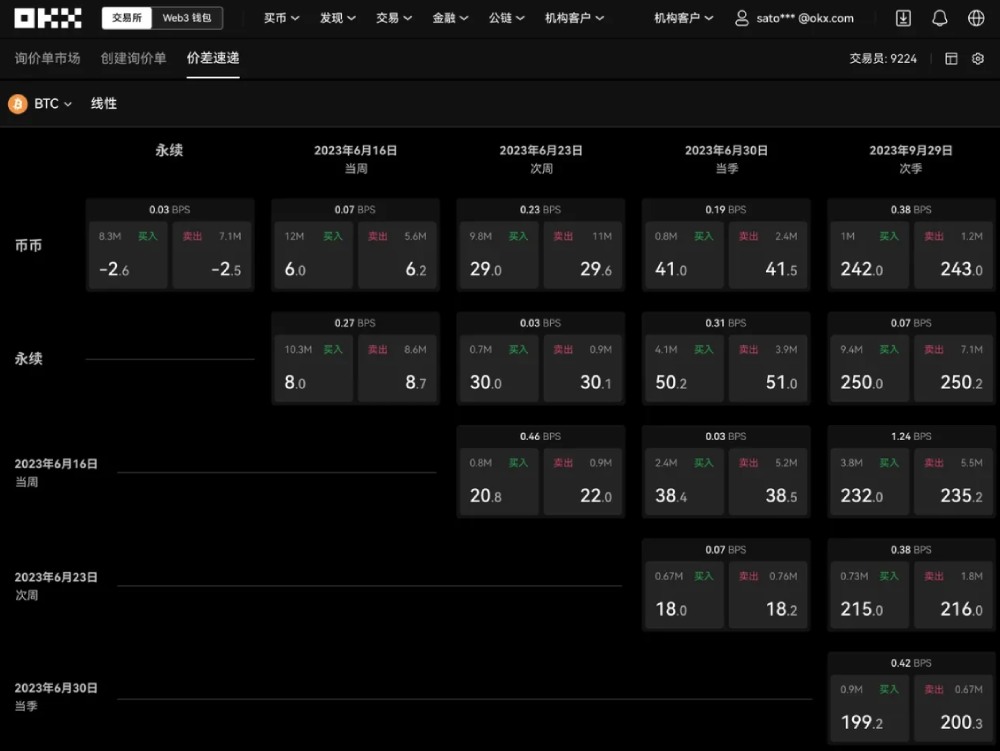Screen dimensions: 1000x751
Task: Expand the 买币 menu dropdown
Action: point(281,18)
